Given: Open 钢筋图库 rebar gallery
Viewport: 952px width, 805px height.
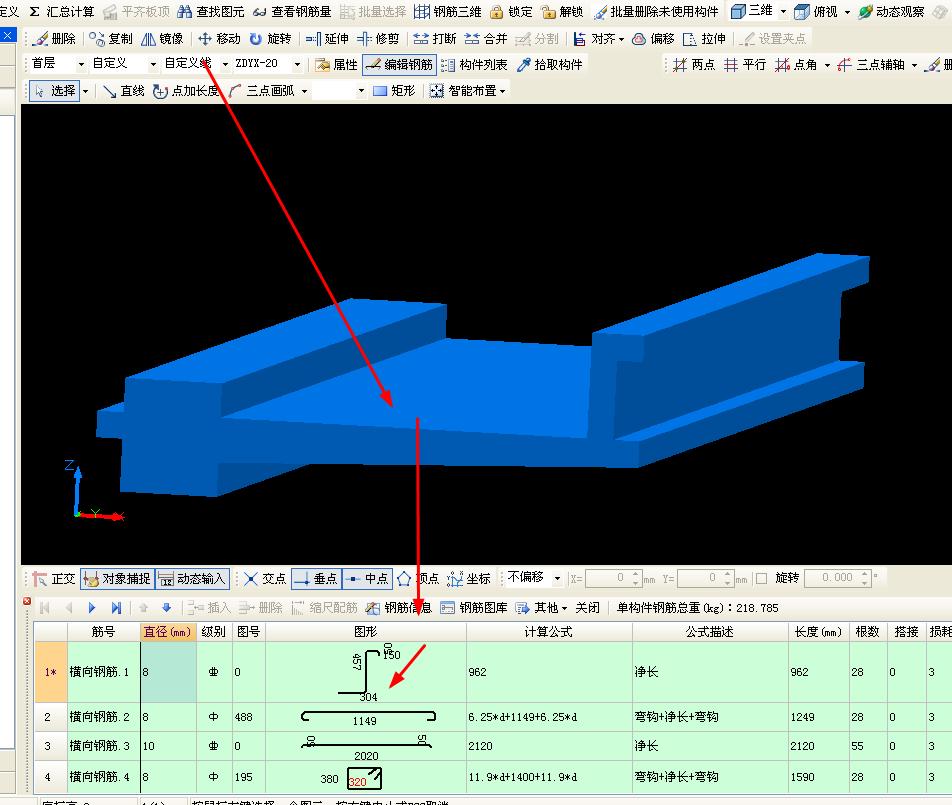Looking at the screenshot, I should [474, 608].
